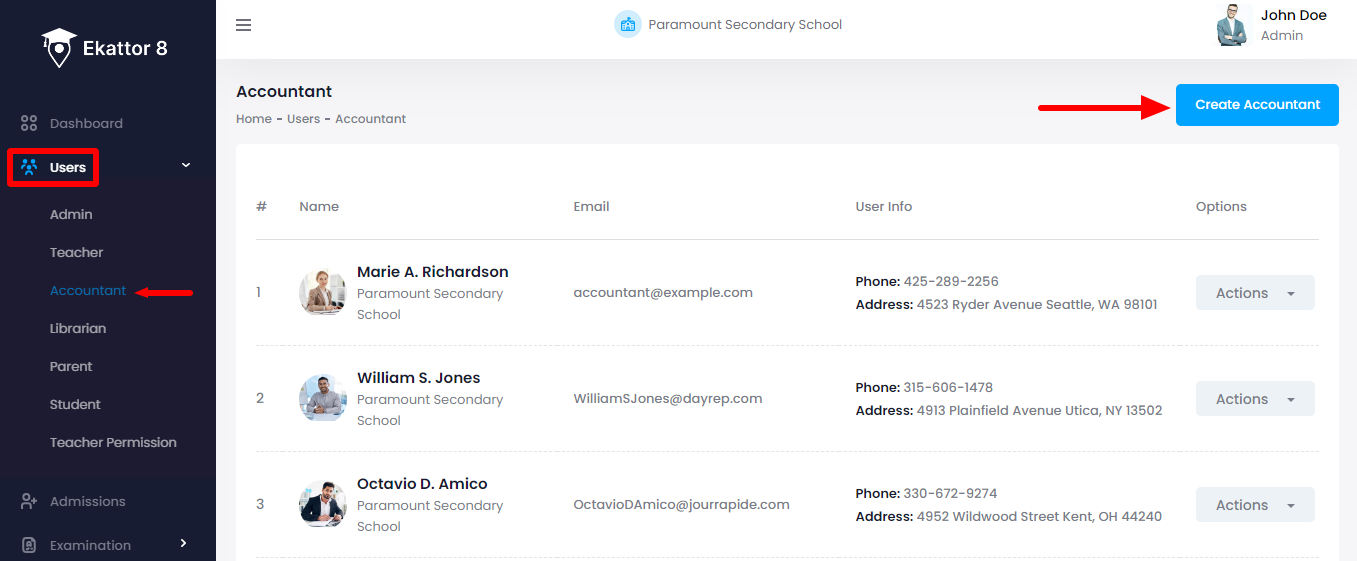Click the hamburger menu icon
The height and width of the screenshot is (561, 1357).
[x=243, y=25]
